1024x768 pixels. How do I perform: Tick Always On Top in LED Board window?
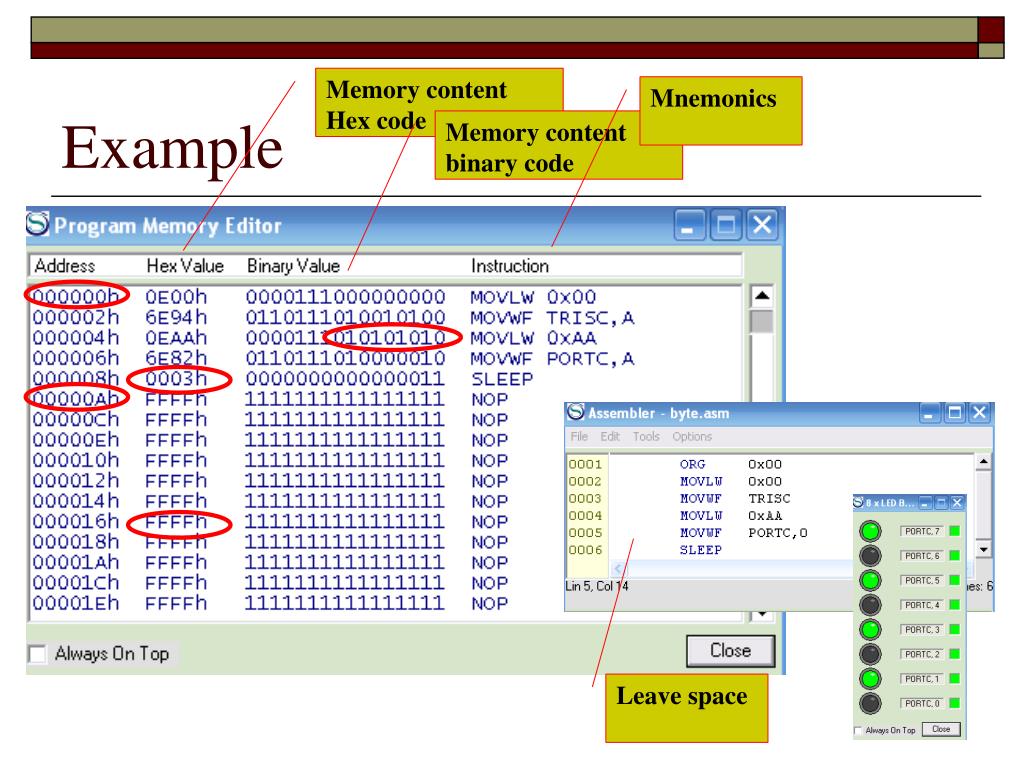click(858, 730)
